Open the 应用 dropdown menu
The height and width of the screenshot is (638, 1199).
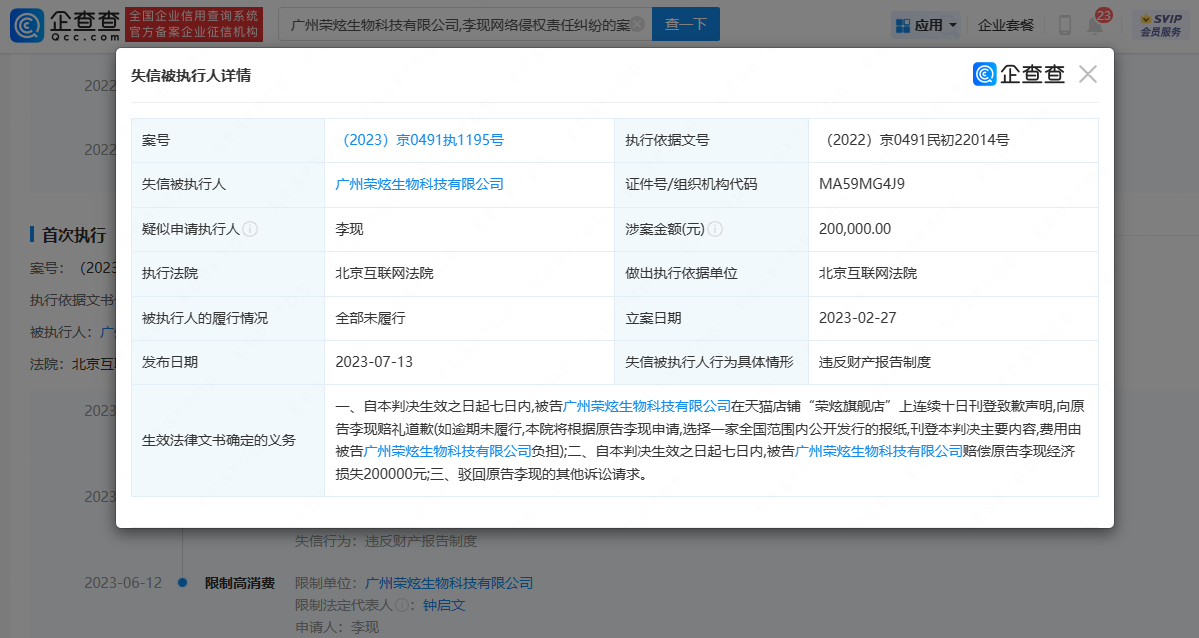point(926,25)
